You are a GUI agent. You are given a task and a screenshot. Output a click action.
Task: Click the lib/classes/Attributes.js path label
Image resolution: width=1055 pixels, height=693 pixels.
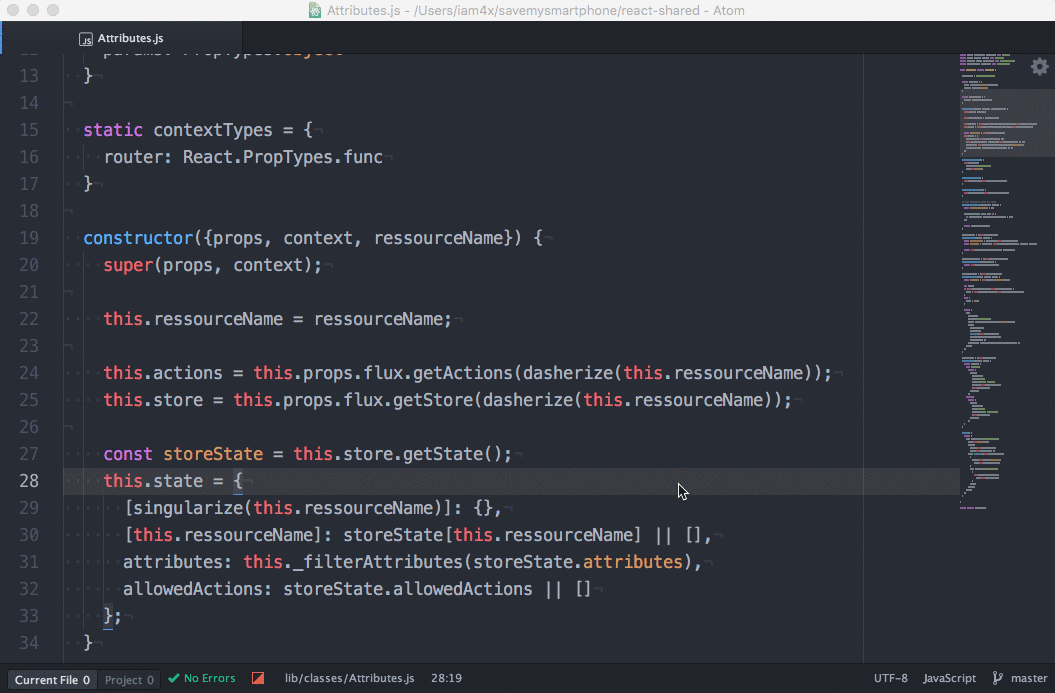tap(349, 678)
